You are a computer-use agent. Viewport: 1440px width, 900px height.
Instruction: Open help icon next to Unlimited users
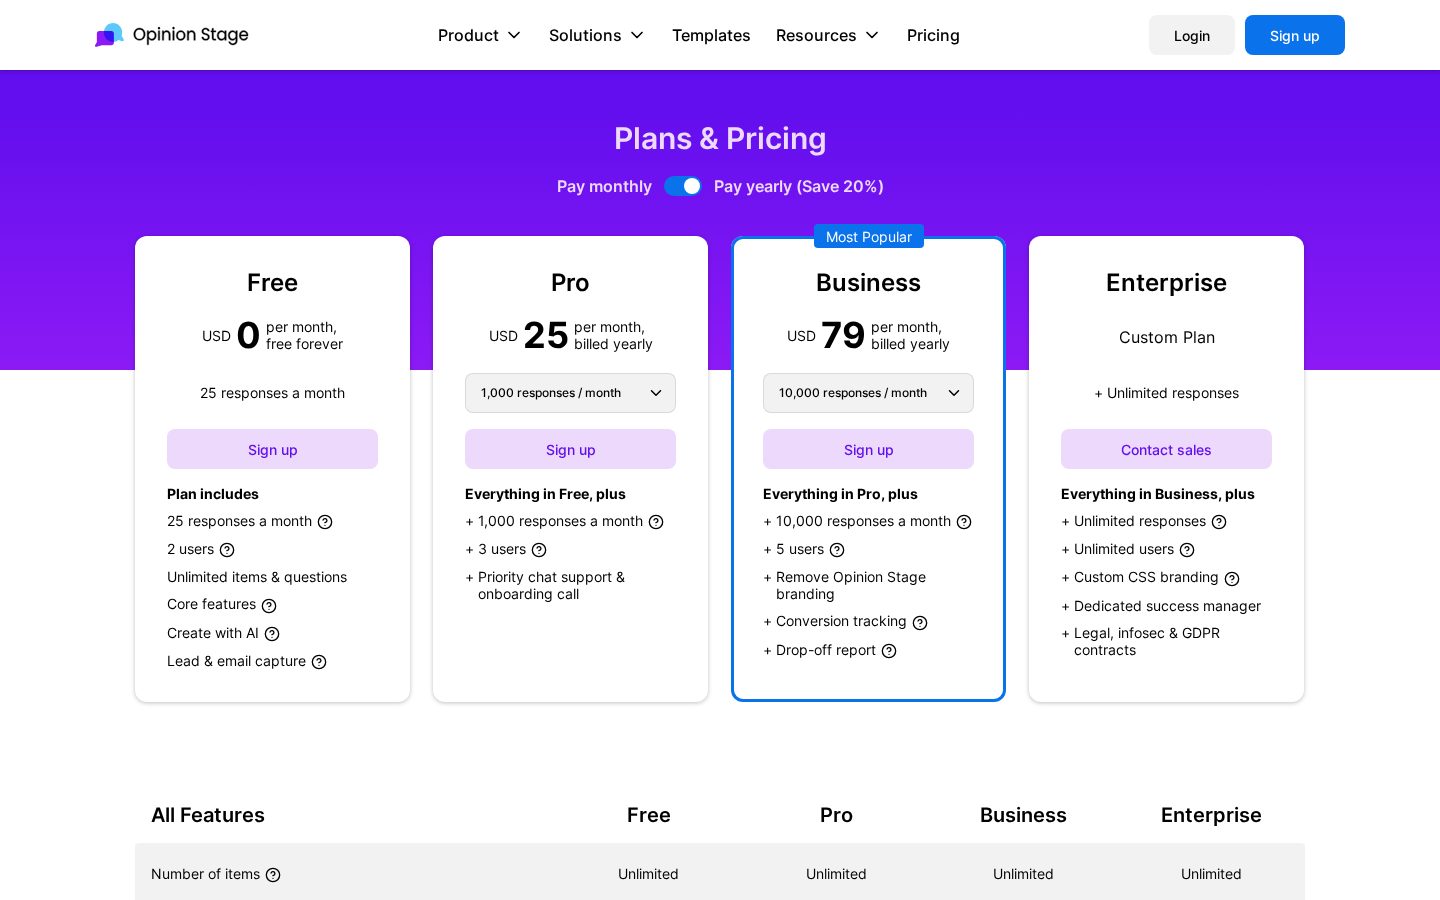(1187, 550)
